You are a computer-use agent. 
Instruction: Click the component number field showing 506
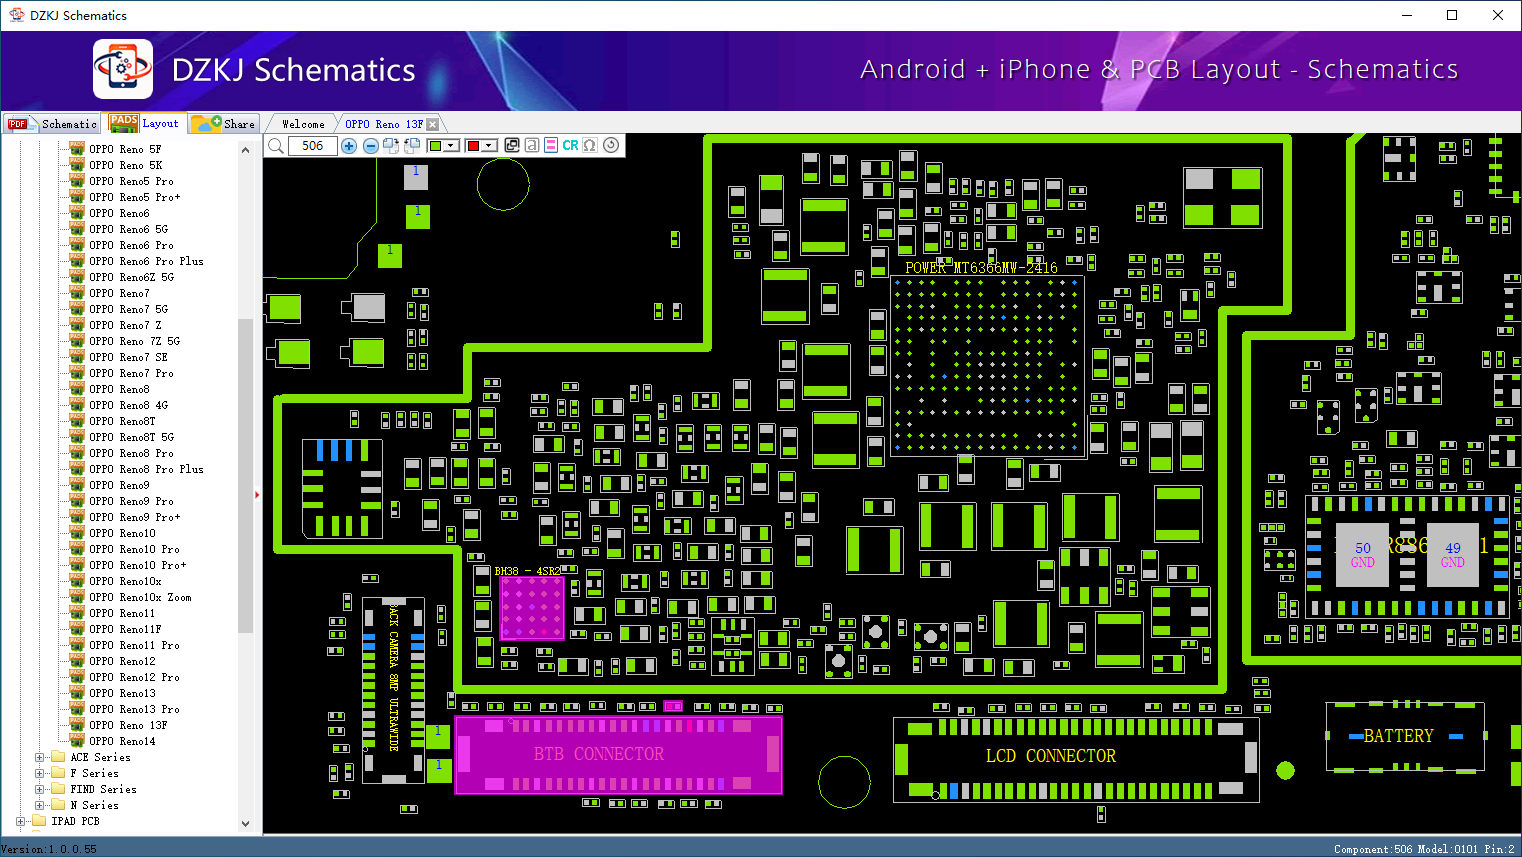tap(313, 146)
